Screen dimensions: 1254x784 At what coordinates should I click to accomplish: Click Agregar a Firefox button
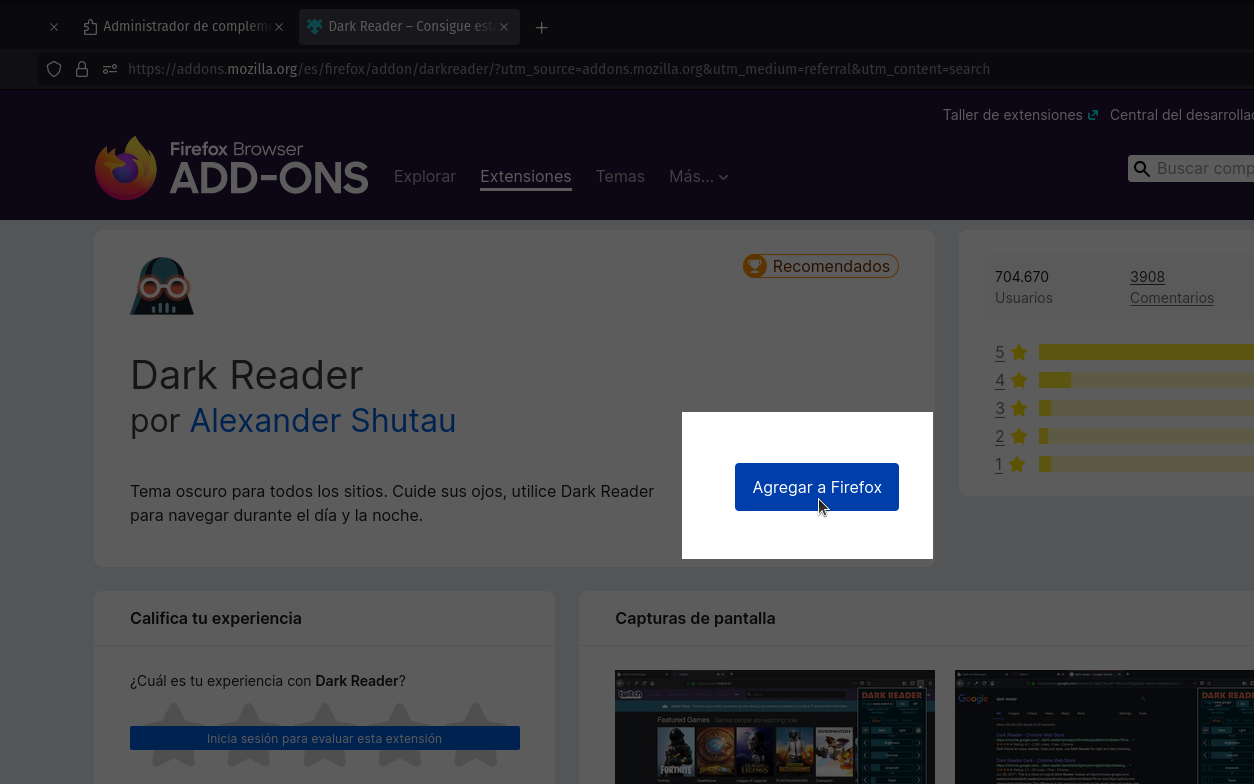tap(816, 487)
